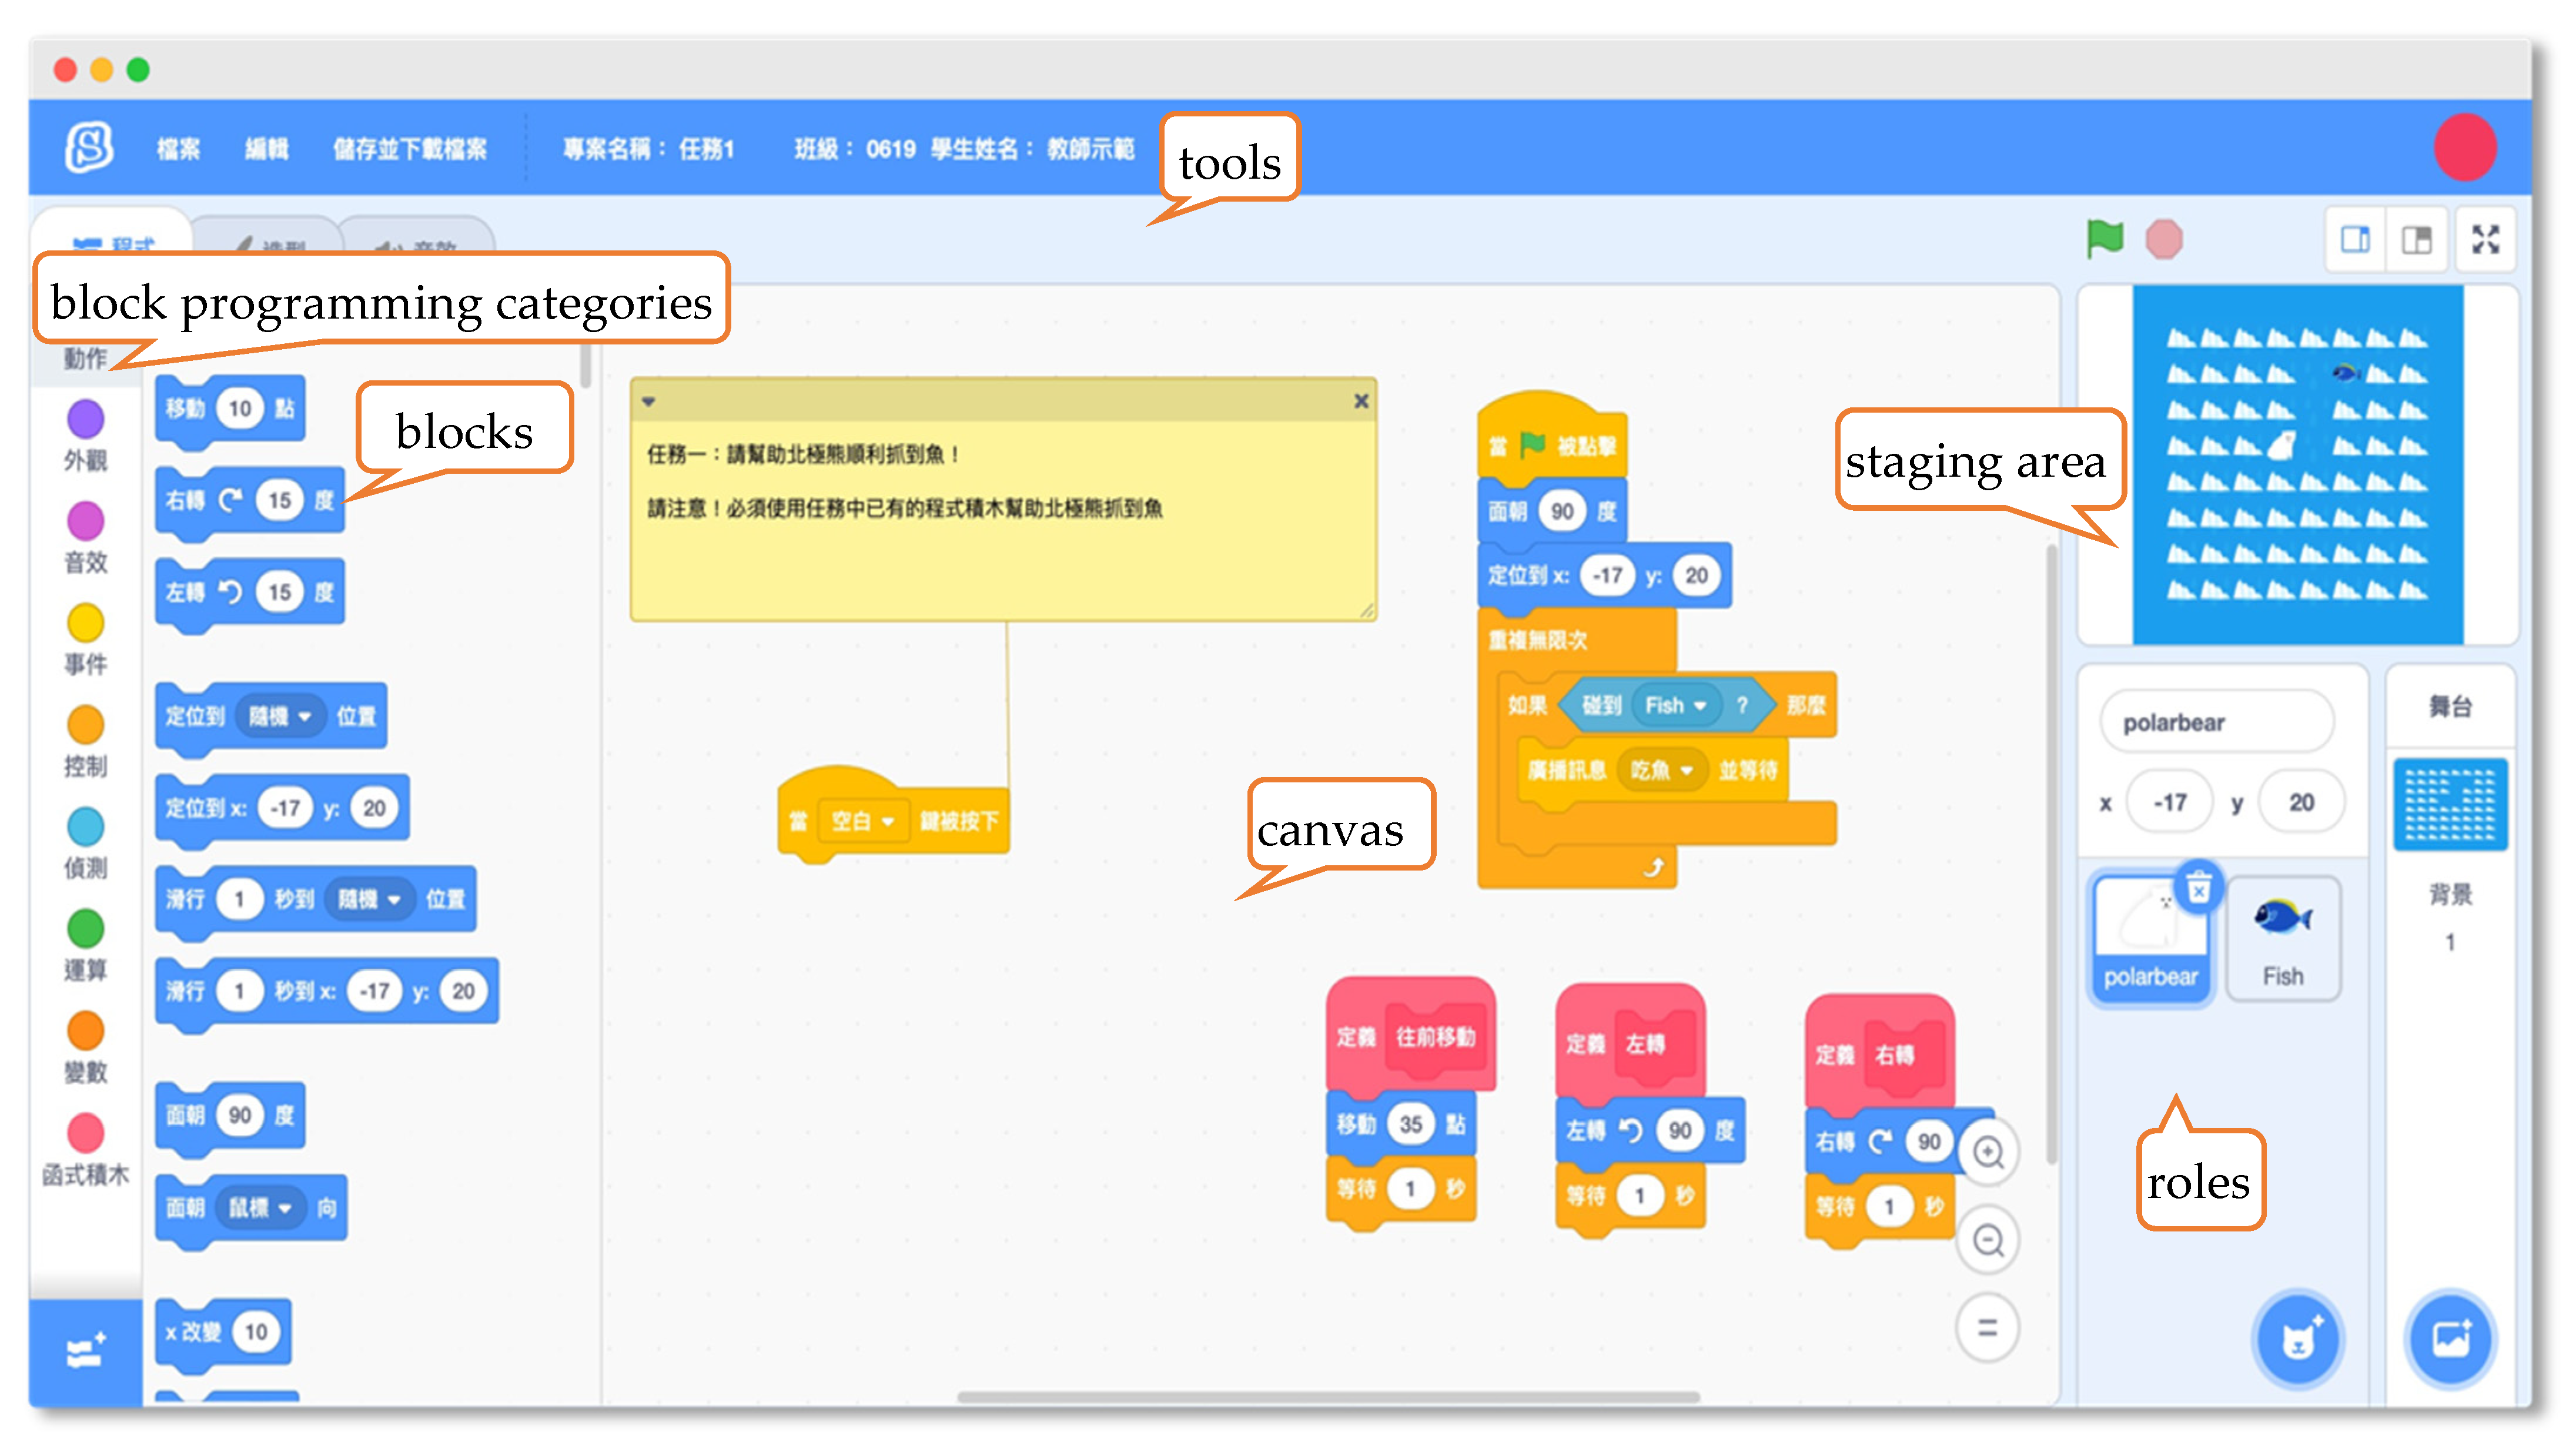
Task: Collapse the yellow comment with arrow
Action: [x=648, y=402]
